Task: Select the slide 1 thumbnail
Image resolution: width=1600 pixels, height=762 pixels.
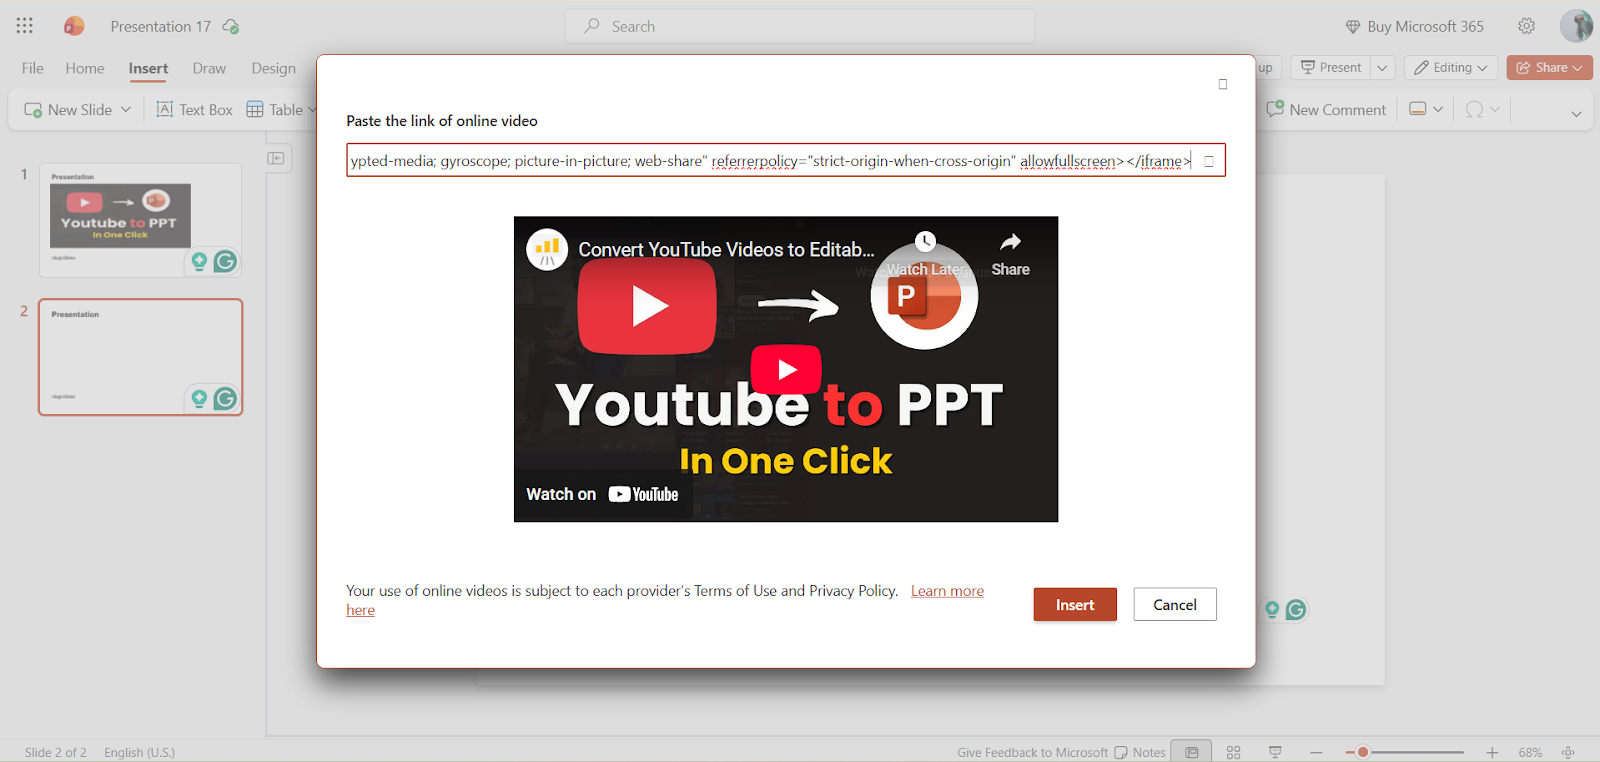Action: (140, 220)
